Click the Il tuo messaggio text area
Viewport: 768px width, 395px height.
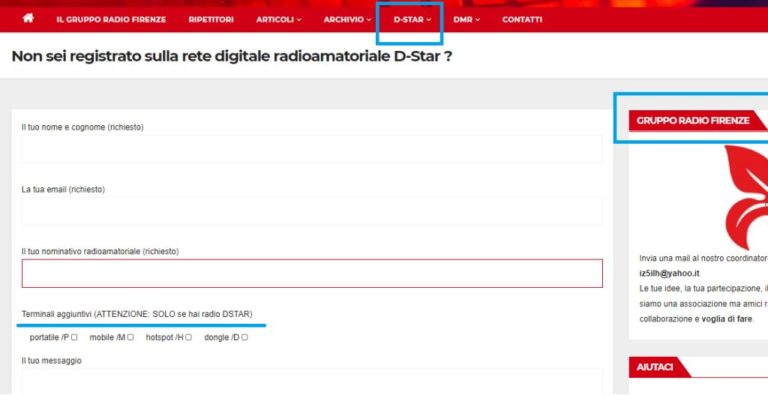[x=312, y=382]
